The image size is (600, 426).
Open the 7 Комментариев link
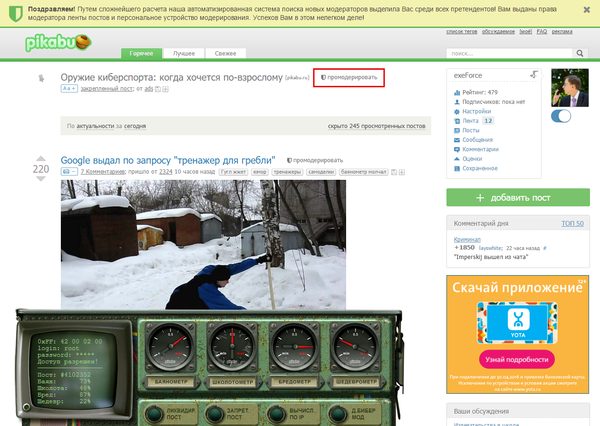103,172
